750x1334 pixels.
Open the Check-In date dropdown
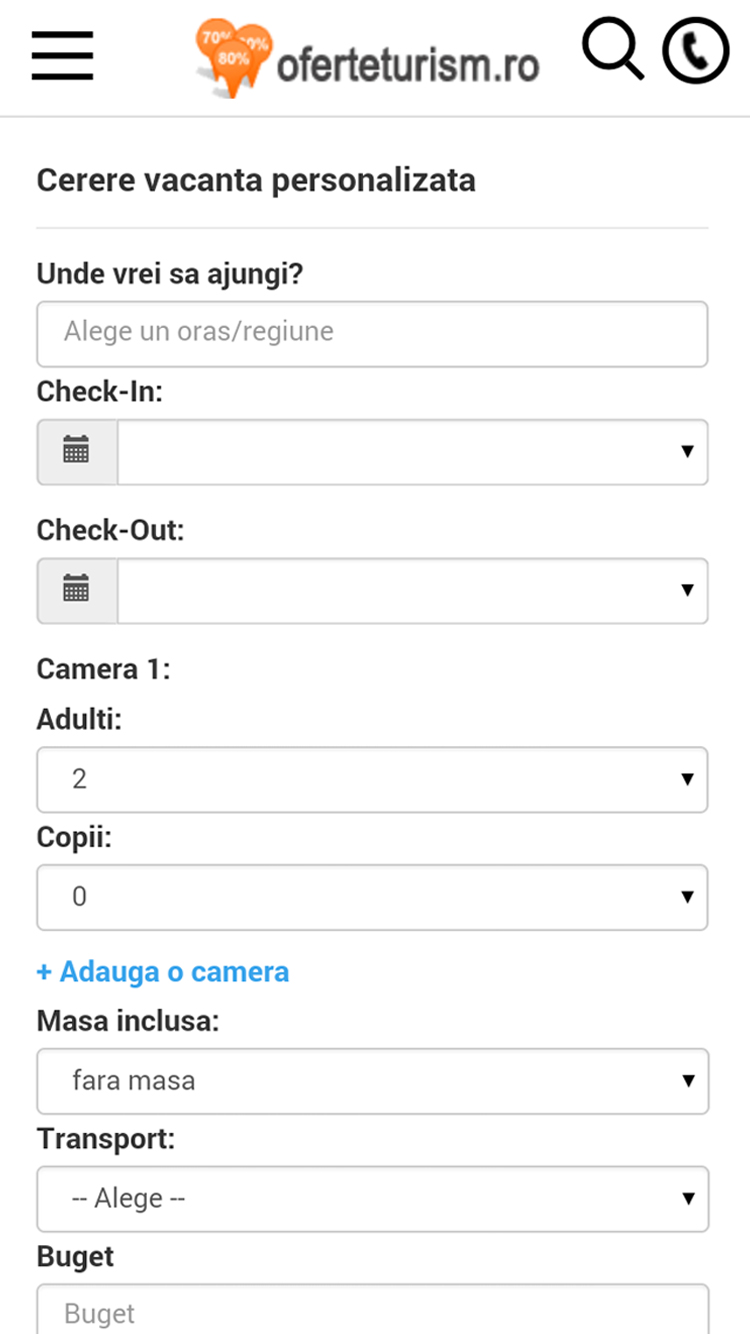(x=412, y=452)
